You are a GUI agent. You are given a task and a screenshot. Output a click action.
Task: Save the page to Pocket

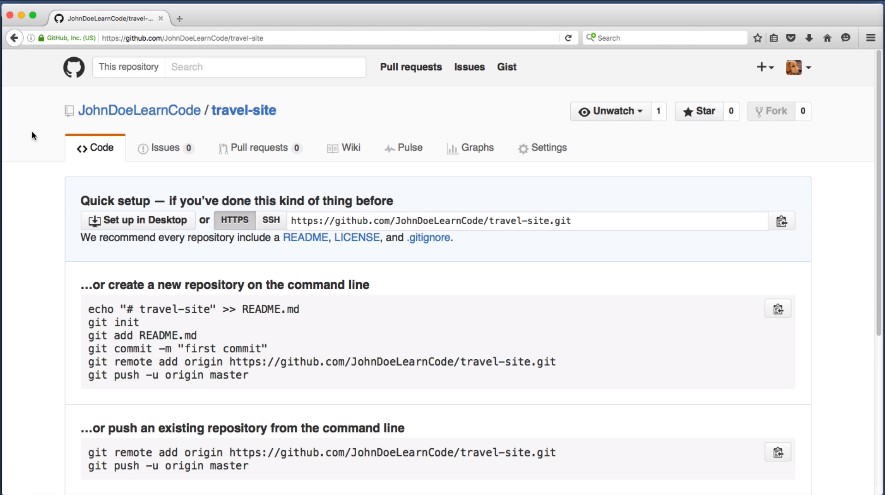[792, 38]
